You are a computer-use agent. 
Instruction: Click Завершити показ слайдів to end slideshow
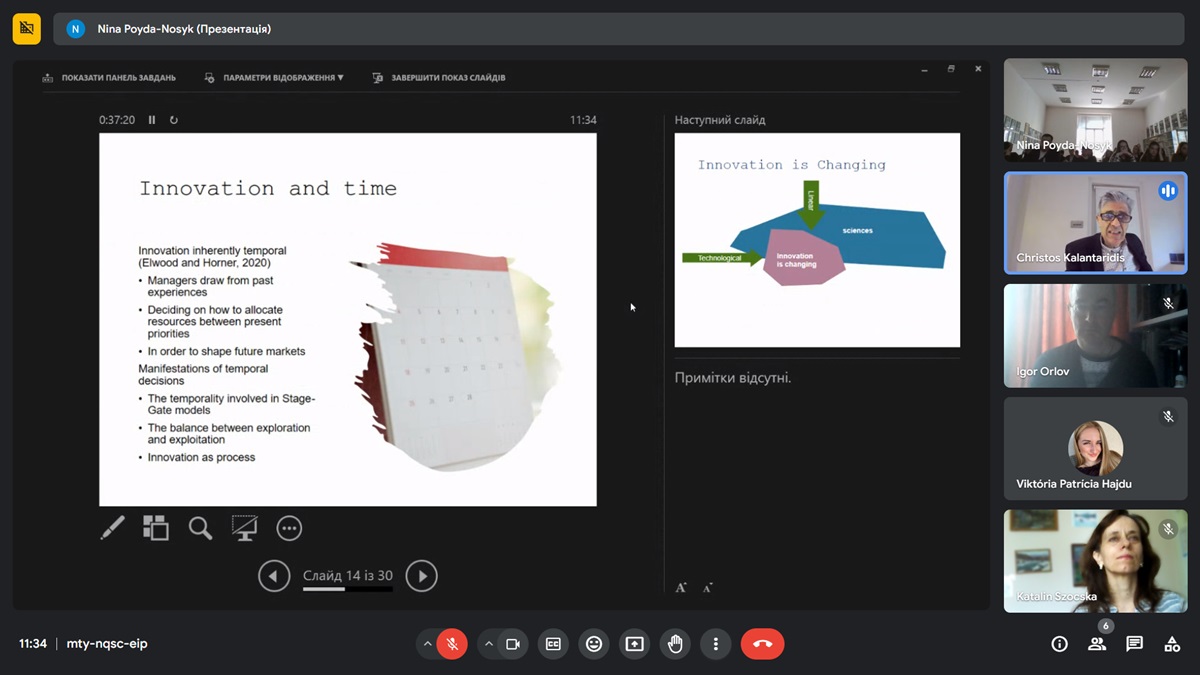(x=440, y=77)
